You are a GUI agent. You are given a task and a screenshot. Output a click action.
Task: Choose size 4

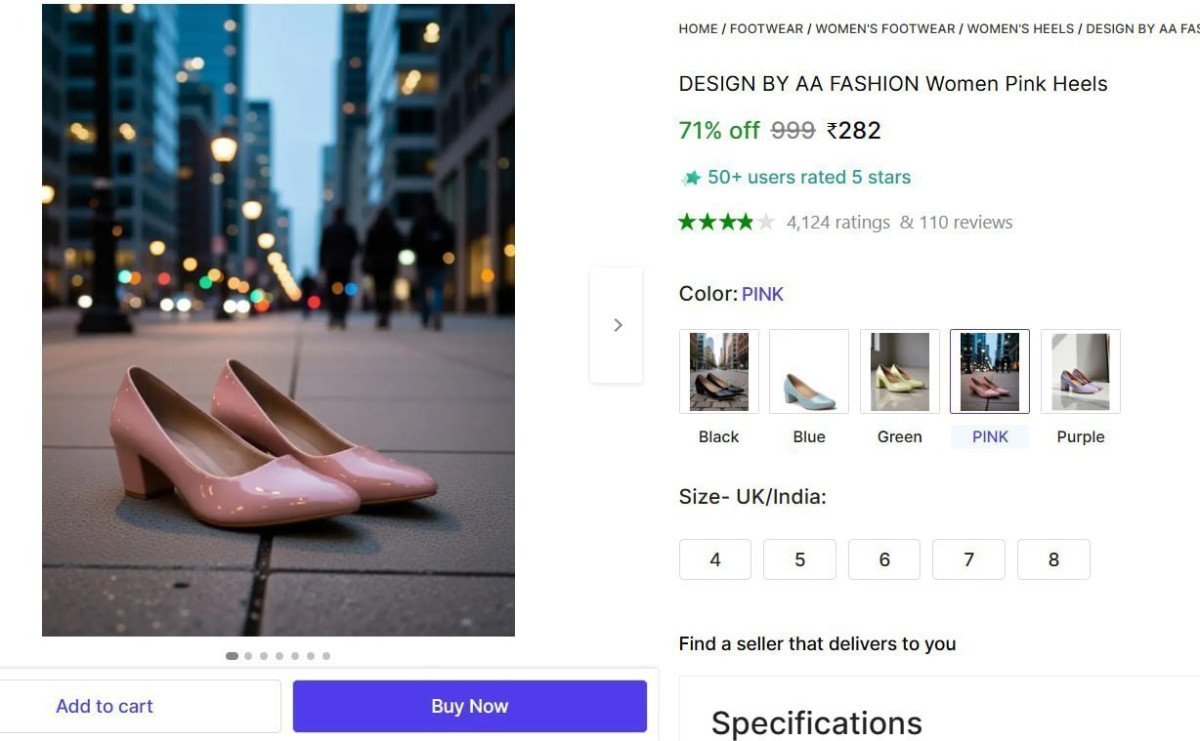[x=714, y=559]
